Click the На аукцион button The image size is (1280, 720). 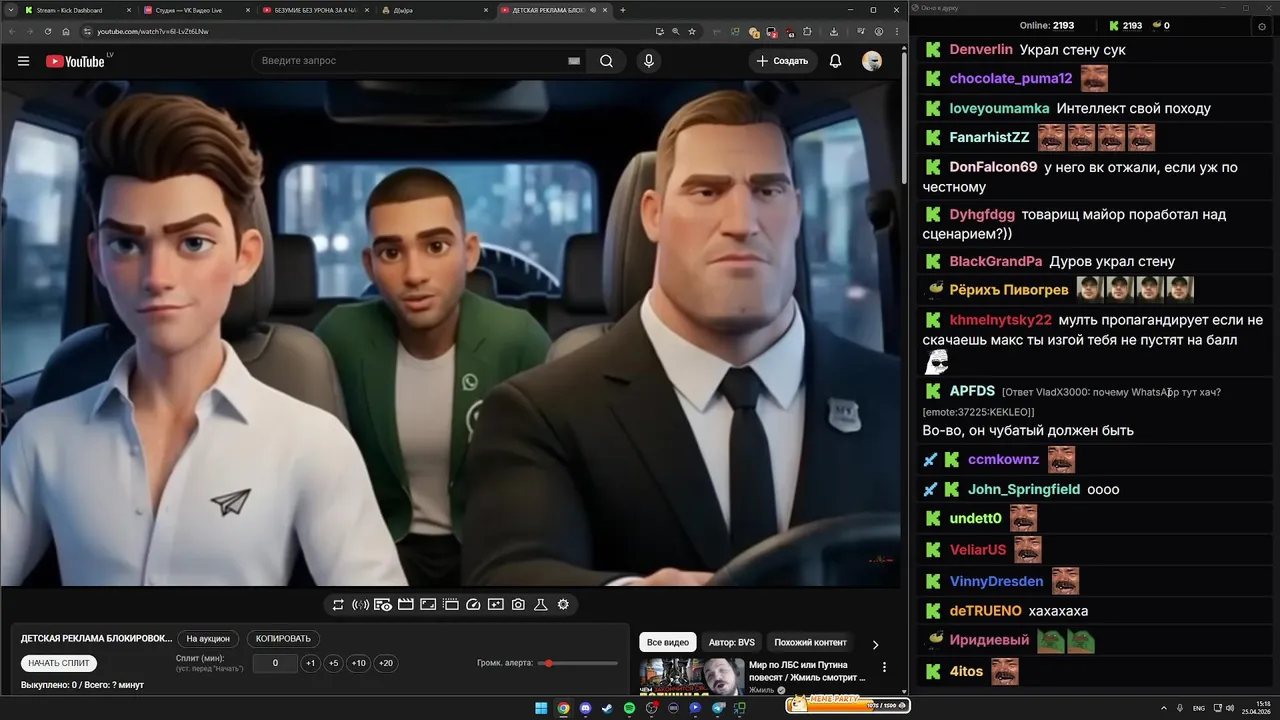click(x=208, y=638)
